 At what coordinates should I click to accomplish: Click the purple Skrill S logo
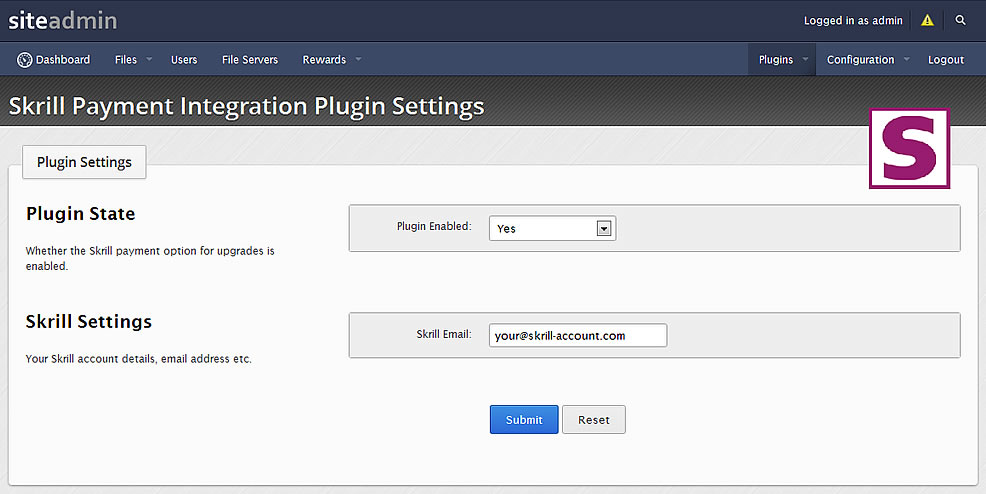click(909, 148)
